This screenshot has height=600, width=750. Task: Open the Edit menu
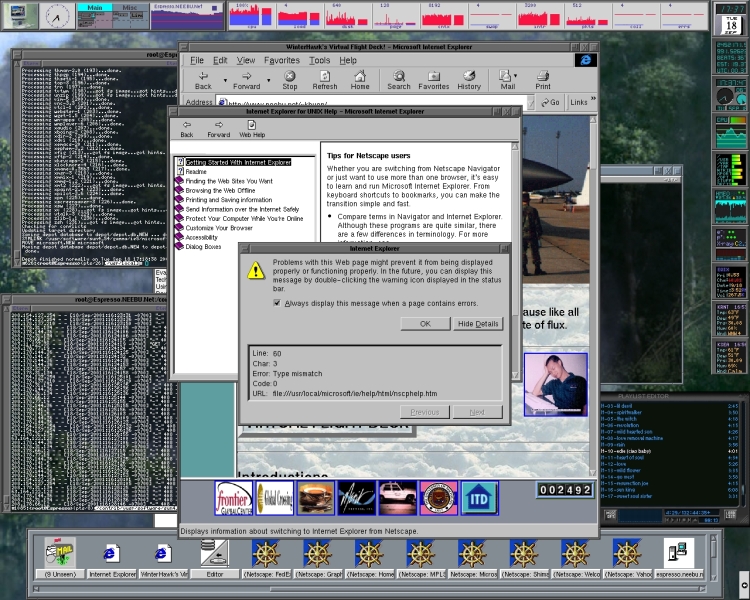(x=220, y=60)
